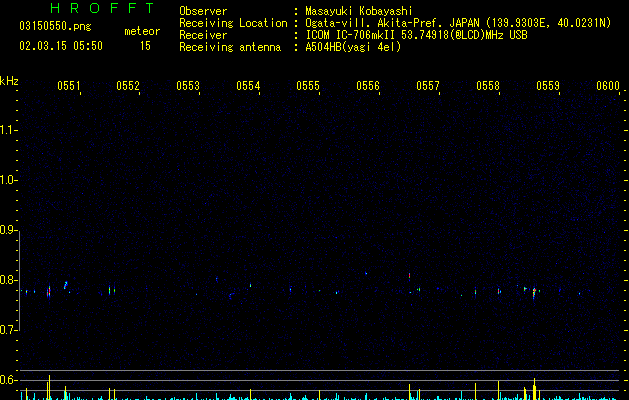Click the Receiving Location label
Image resolution: width=629 pixels, height=400 pixels.
(x=233, y=23)
